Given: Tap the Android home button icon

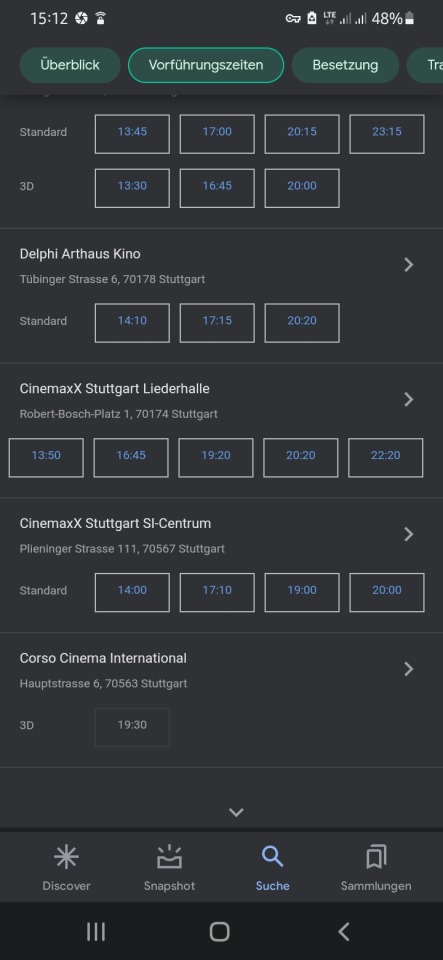Looking at the screenshot, I should (220, 932).
